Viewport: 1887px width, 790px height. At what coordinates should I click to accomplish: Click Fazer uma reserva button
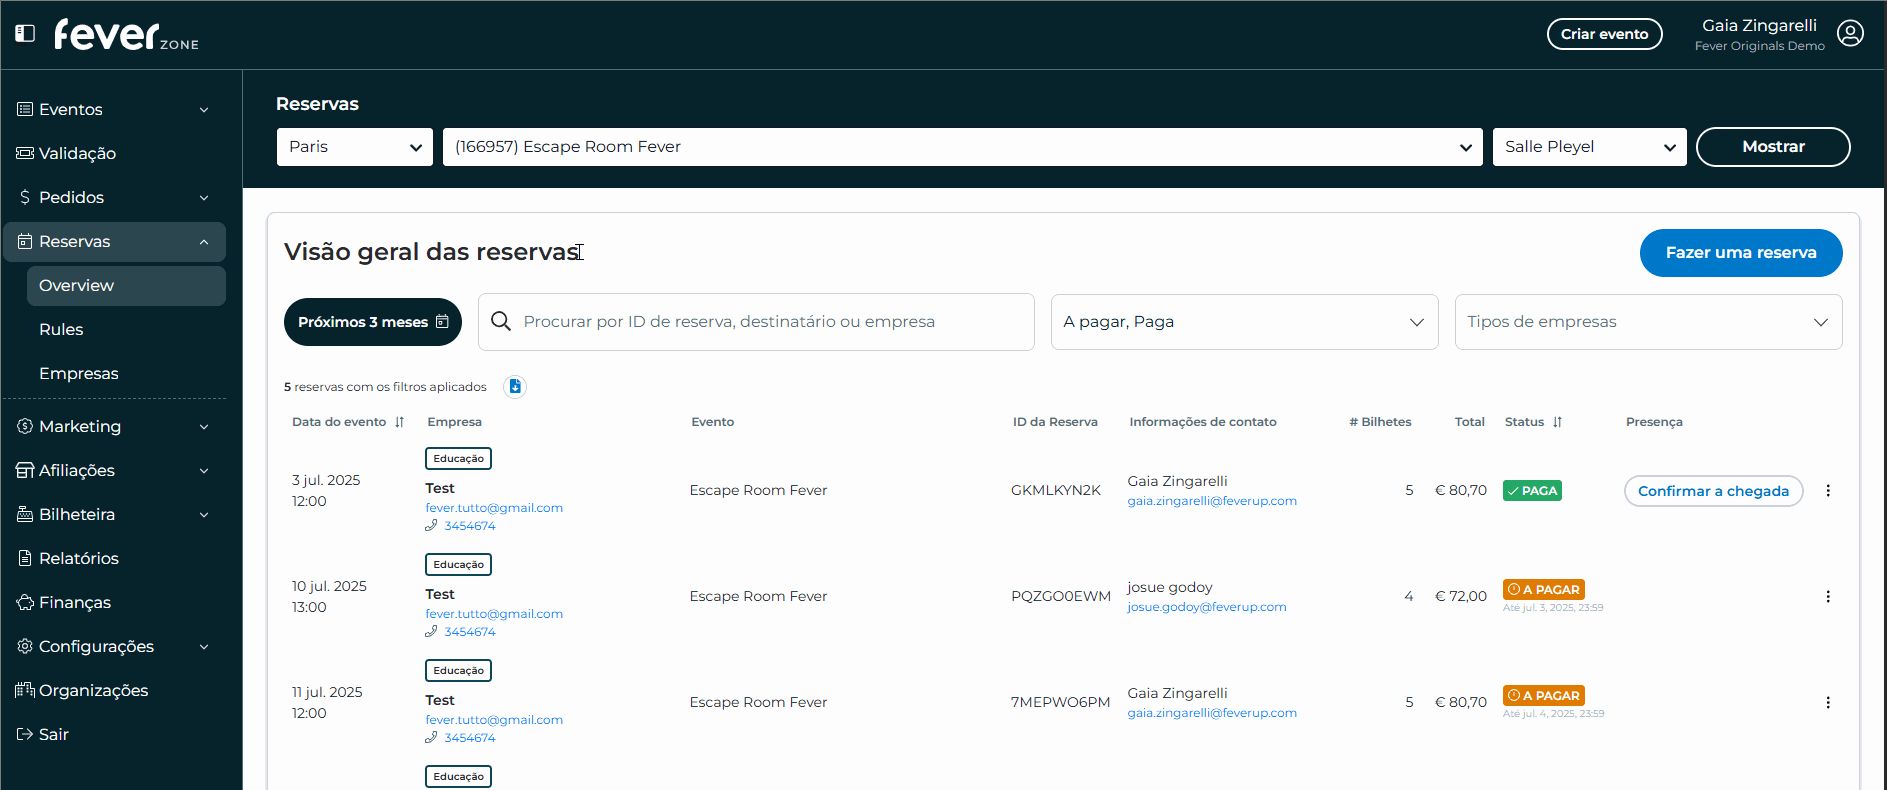click(x=1741, y=253)
